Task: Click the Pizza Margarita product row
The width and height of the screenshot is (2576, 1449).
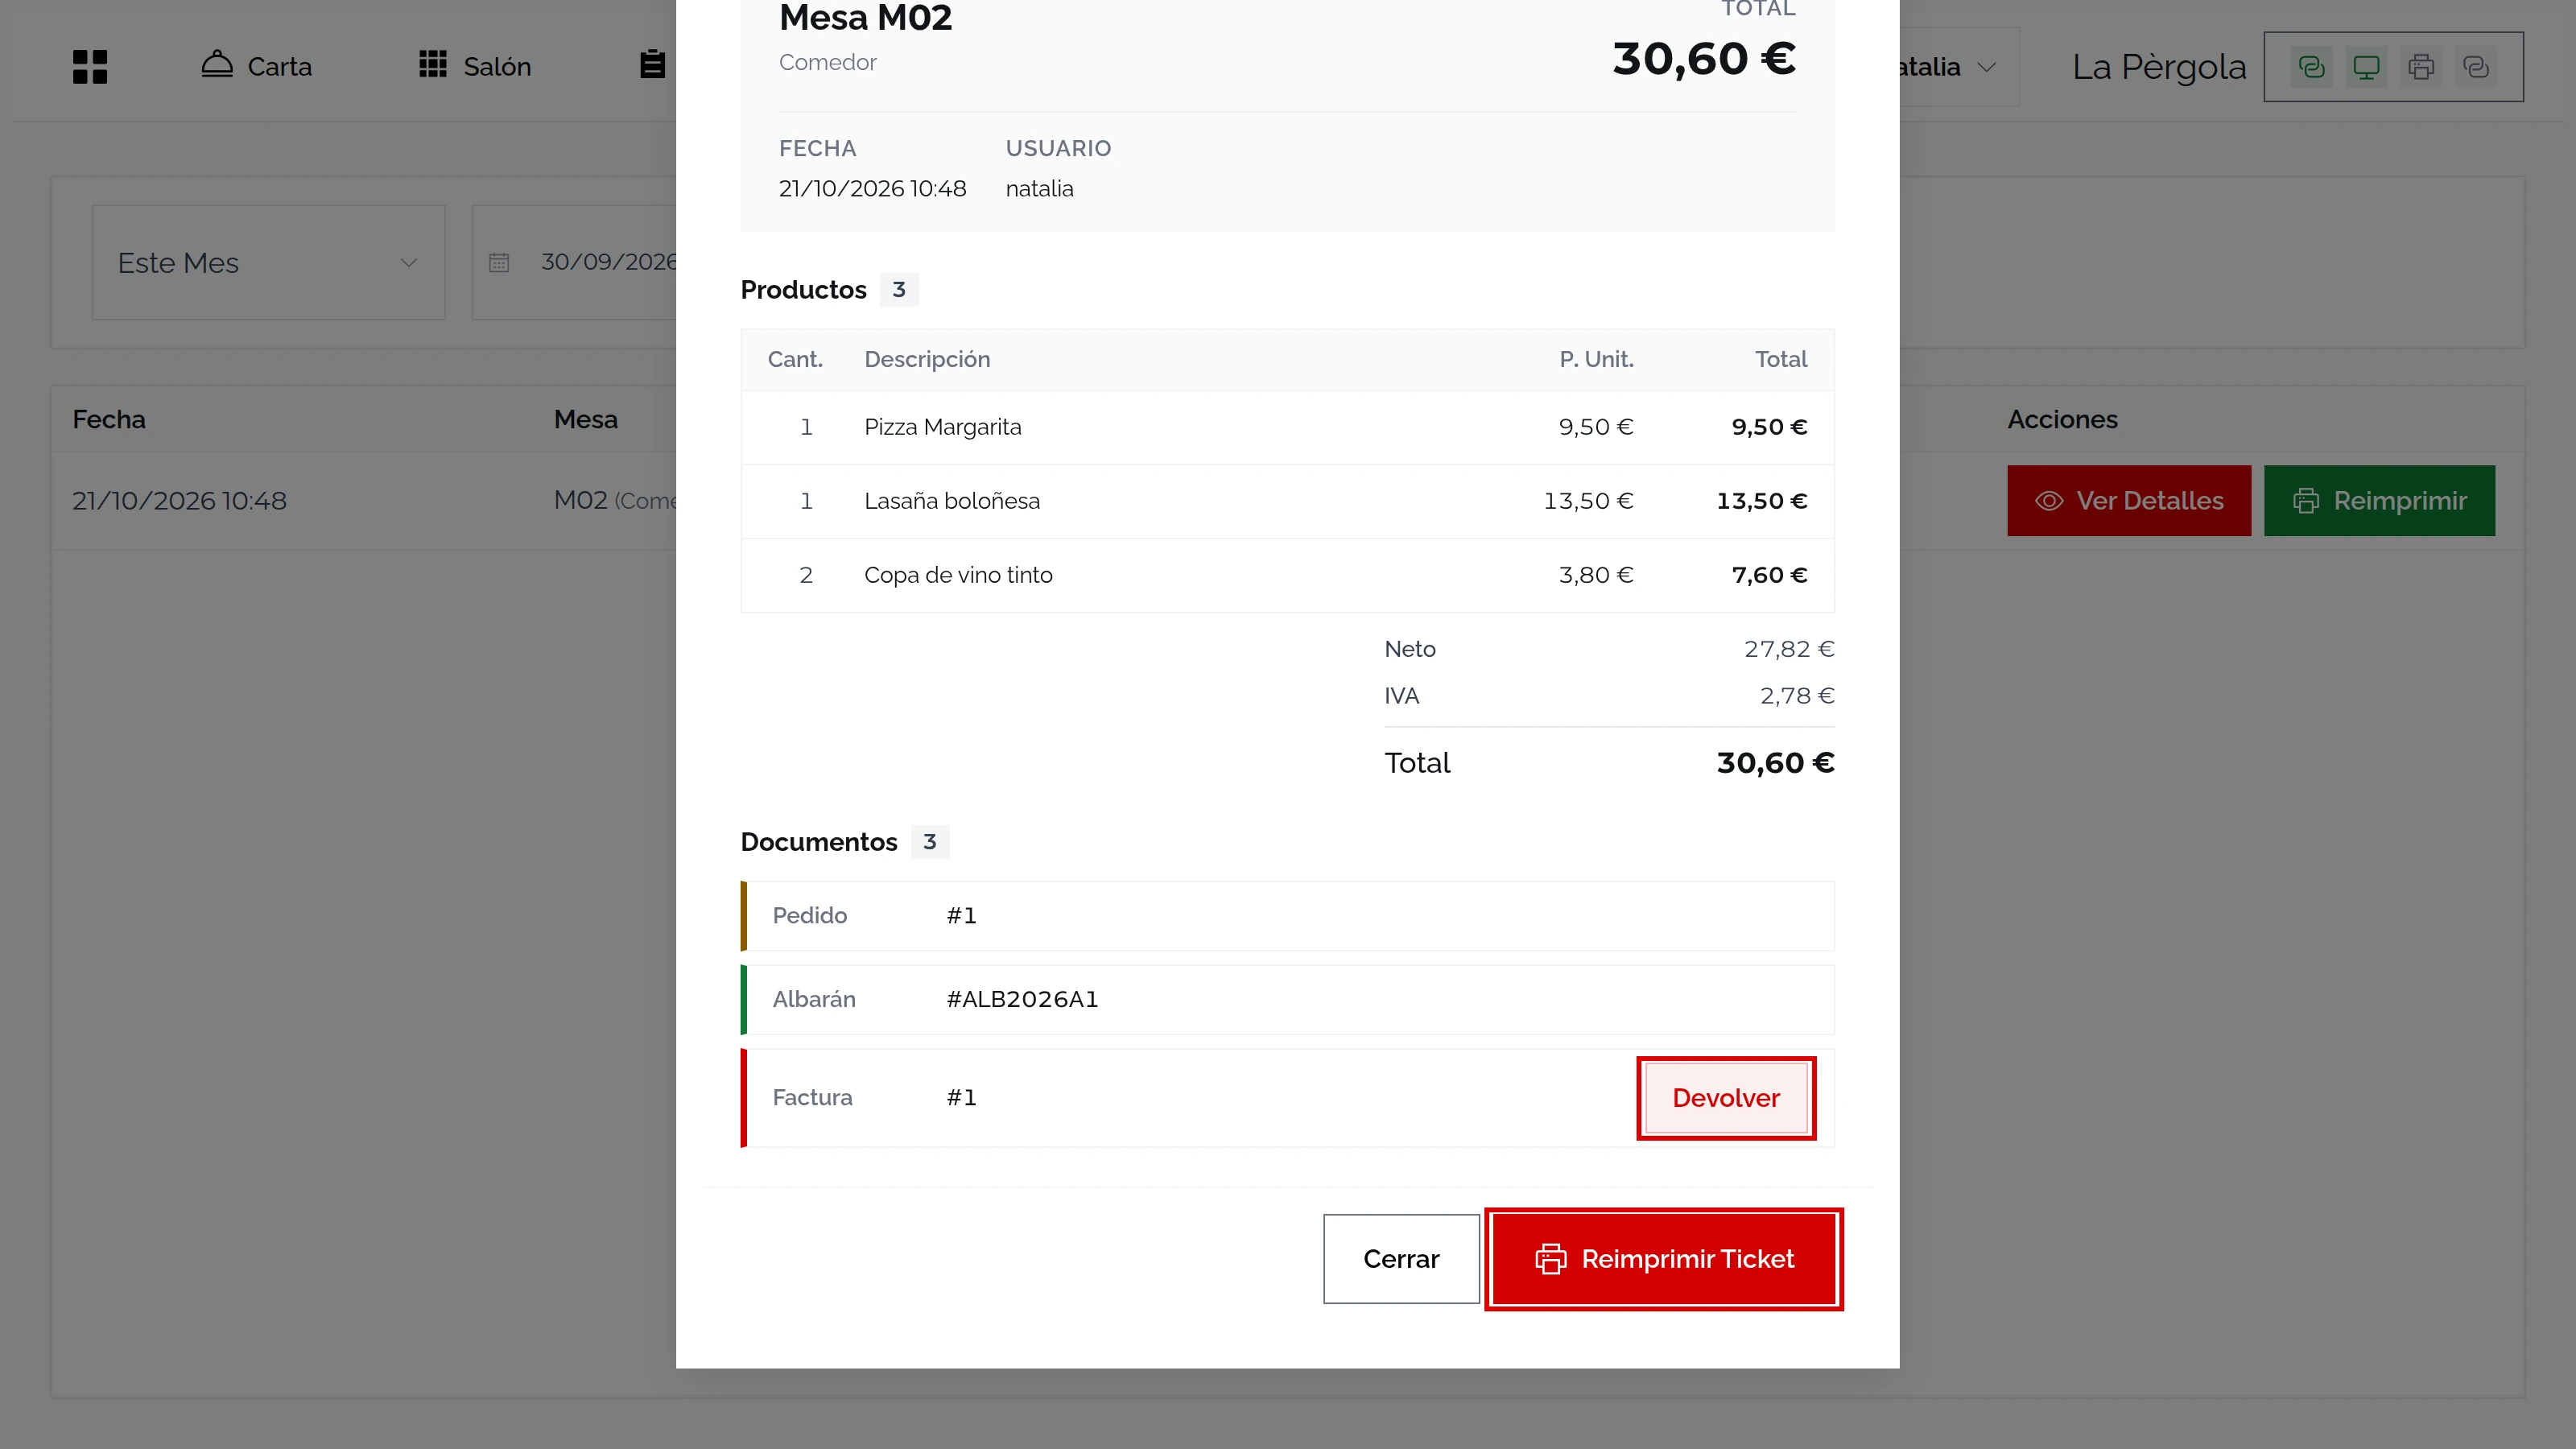Action: (x=1288, y=427)
